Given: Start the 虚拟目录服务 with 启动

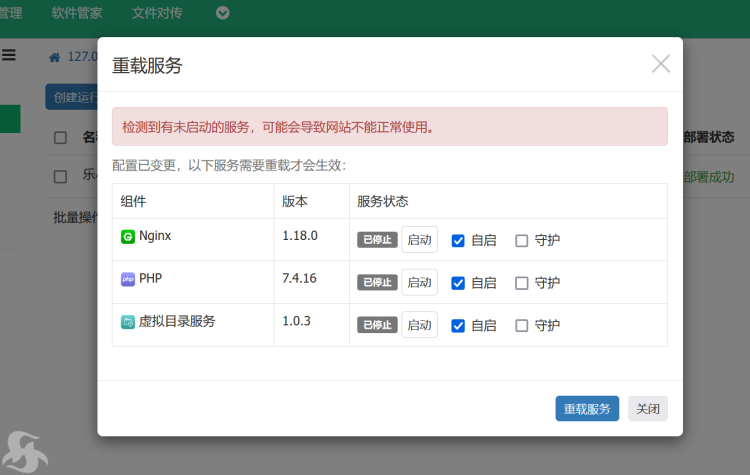Looking at the screenshot, I should click(x=419, y=325).
